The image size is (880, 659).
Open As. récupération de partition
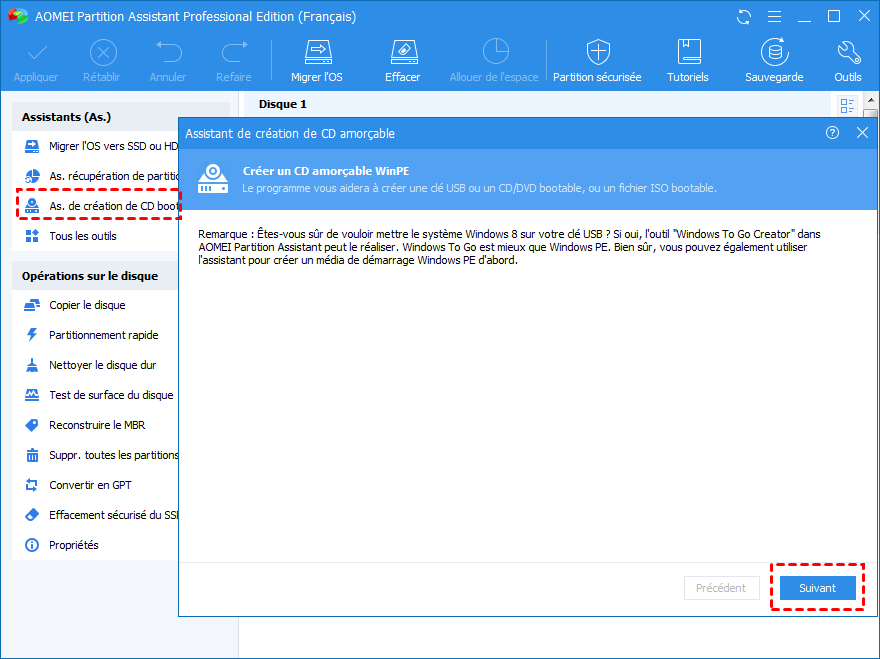101,176
